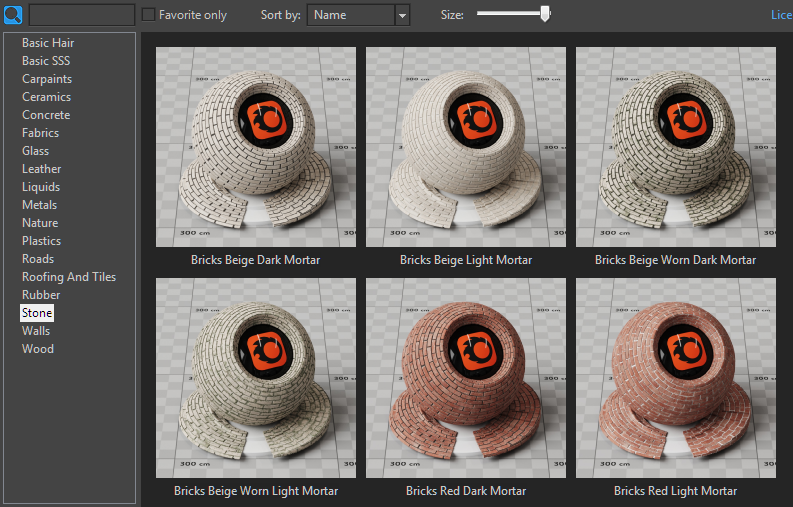Go to the Wood material category
This screenshot has width=793, height=507.
tap(38, 349)
